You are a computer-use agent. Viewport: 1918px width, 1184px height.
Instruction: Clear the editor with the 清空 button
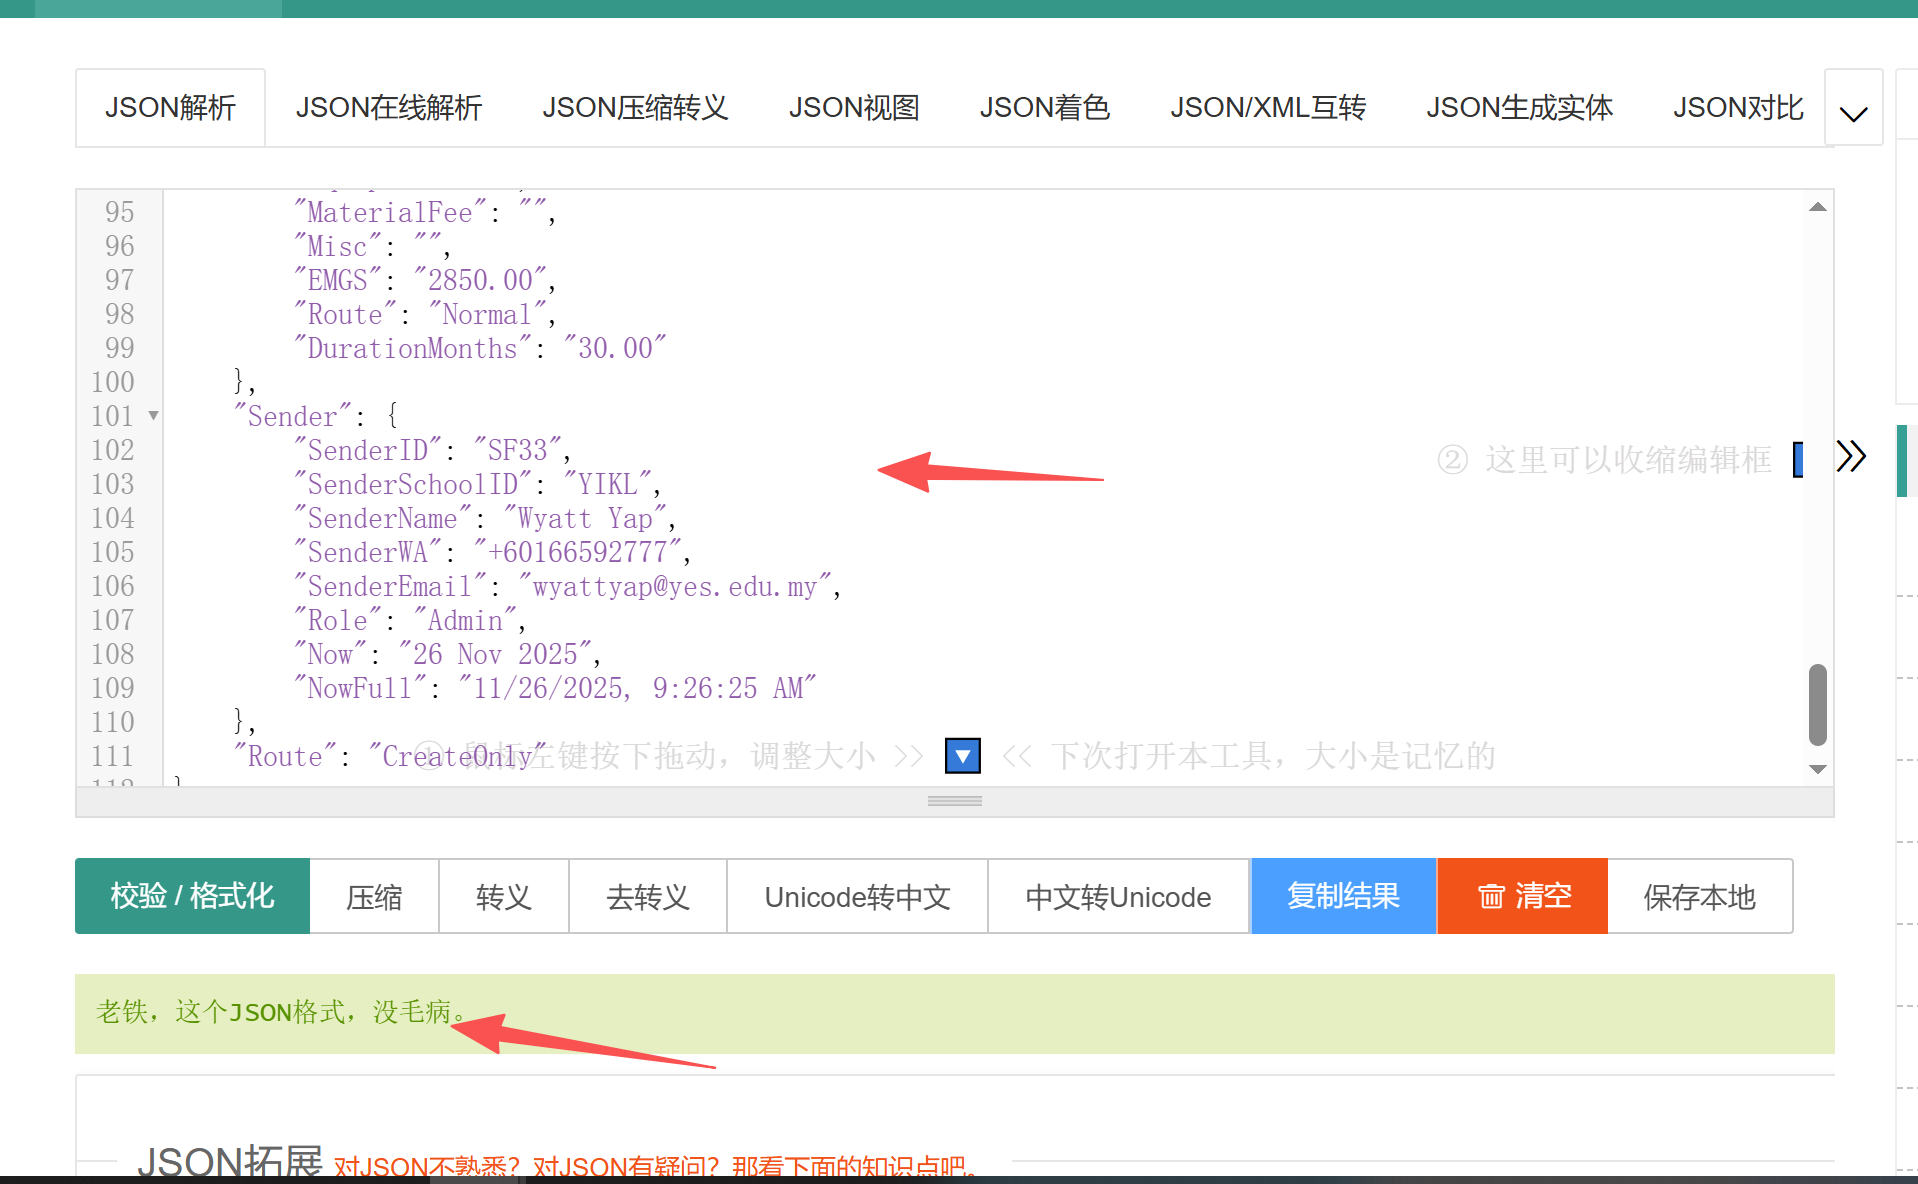pos(1522,896)
